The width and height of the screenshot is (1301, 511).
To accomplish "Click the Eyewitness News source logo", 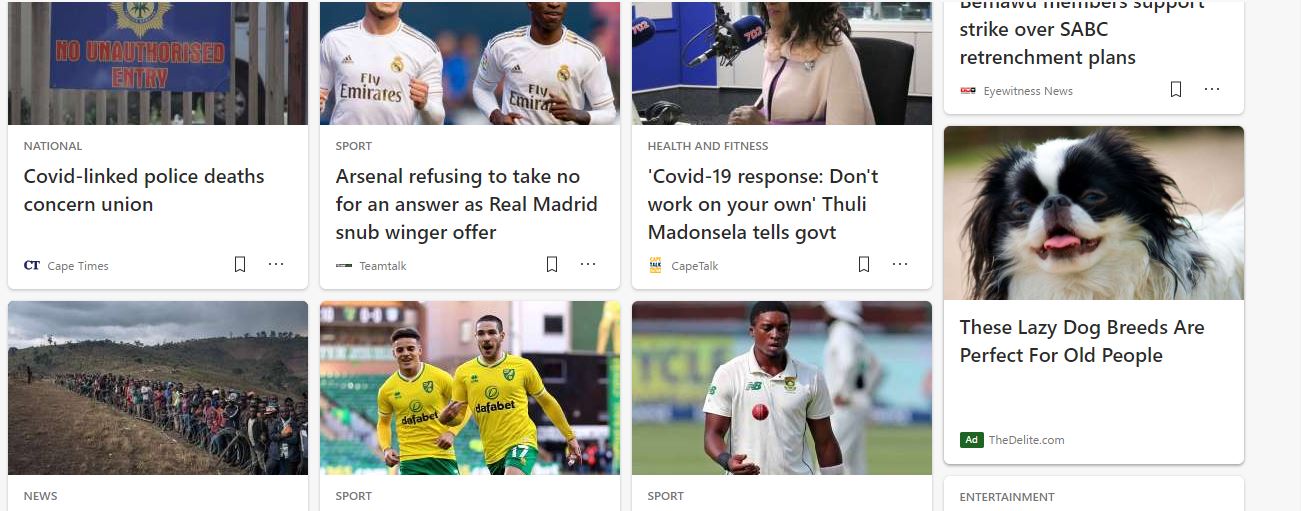I will (x=968, y=91).
